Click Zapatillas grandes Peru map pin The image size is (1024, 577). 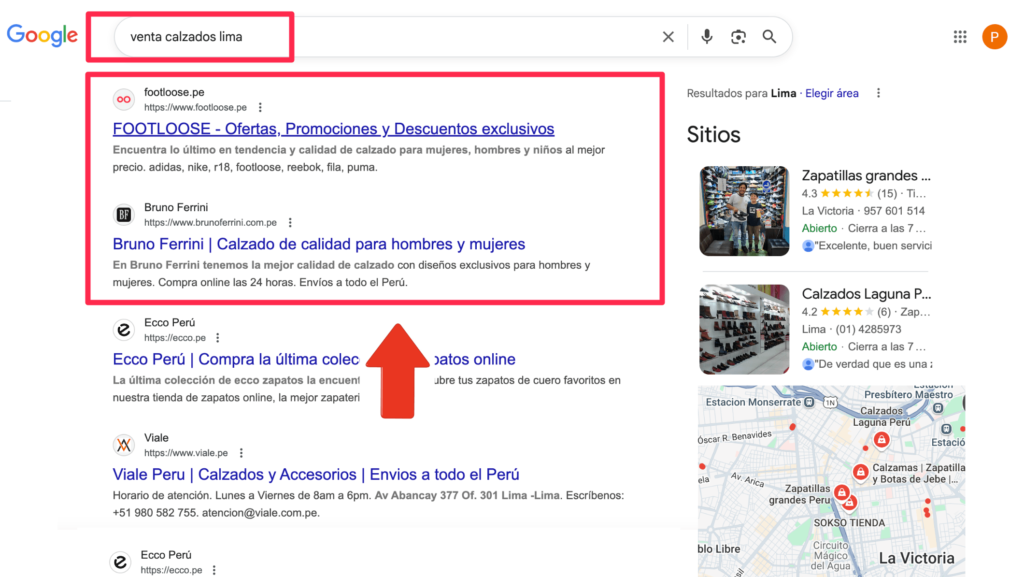click(842, 492)
